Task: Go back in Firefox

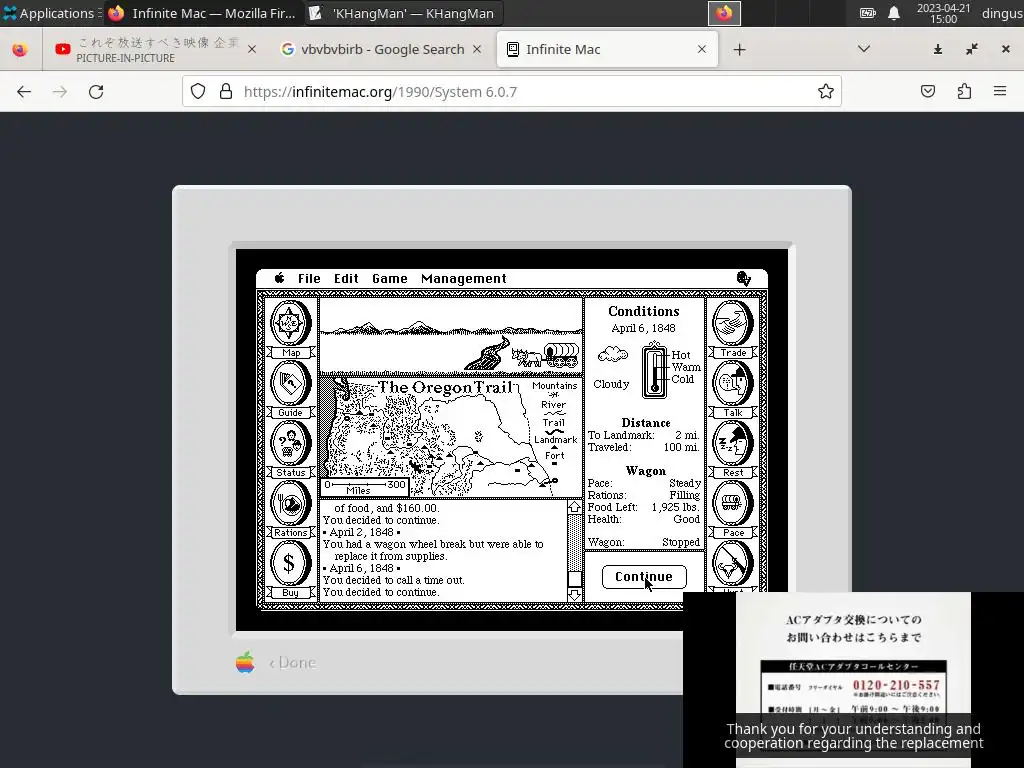Action: click(x=24, y=91)
